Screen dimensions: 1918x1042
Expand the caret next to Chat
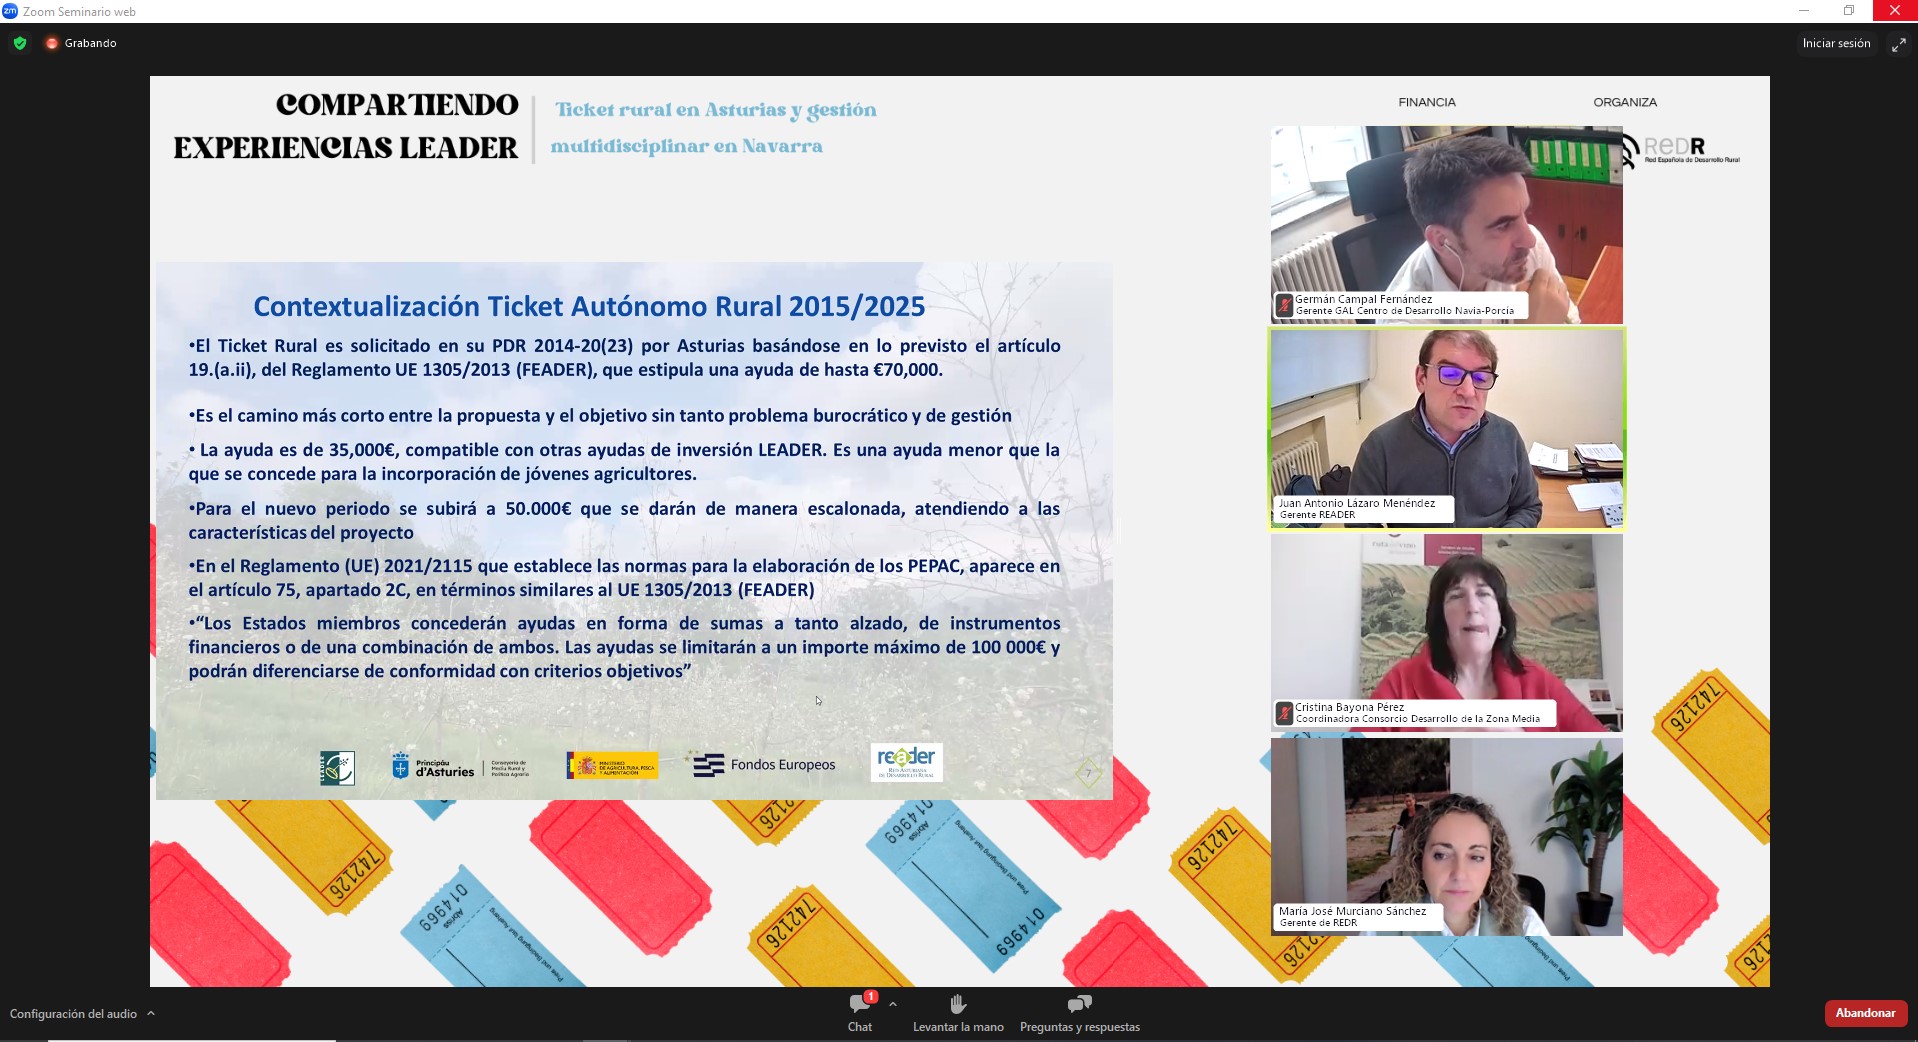[892, 1004]
